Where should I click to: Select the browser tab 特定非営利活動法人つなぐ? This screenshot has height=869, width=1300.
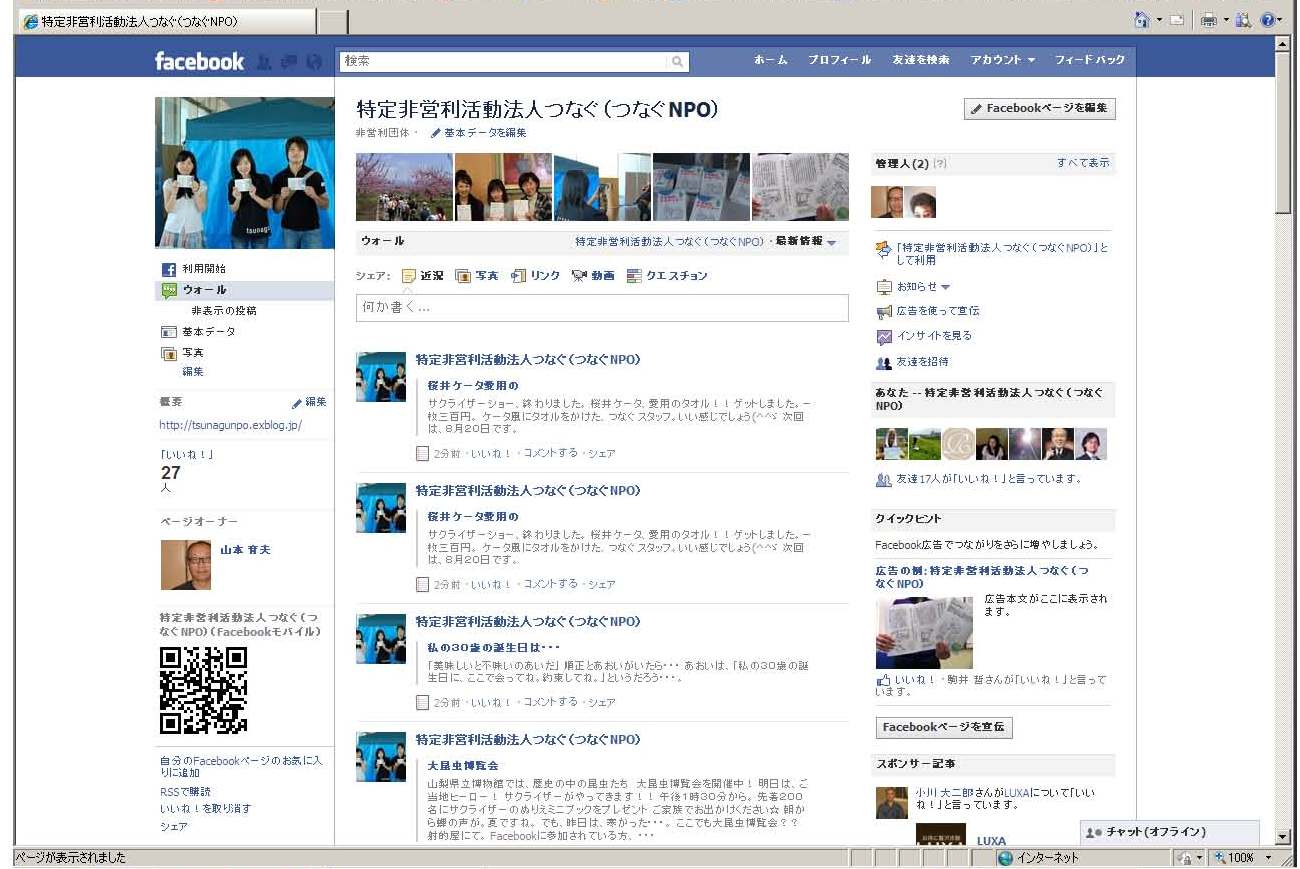165,22
